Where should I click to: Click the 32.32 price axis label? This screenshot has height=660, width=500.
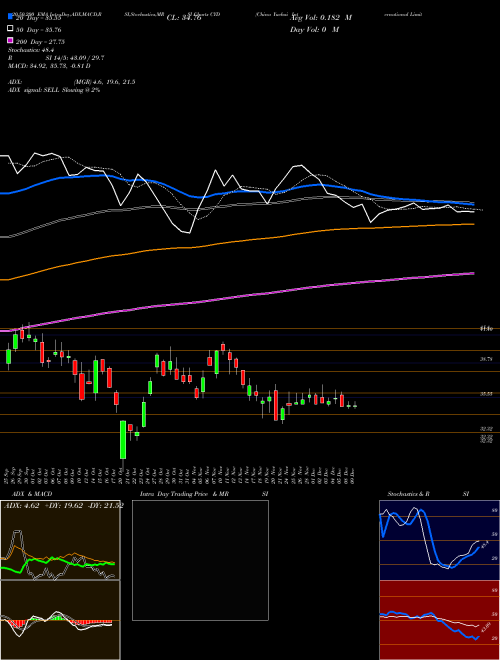pos(486,429)
